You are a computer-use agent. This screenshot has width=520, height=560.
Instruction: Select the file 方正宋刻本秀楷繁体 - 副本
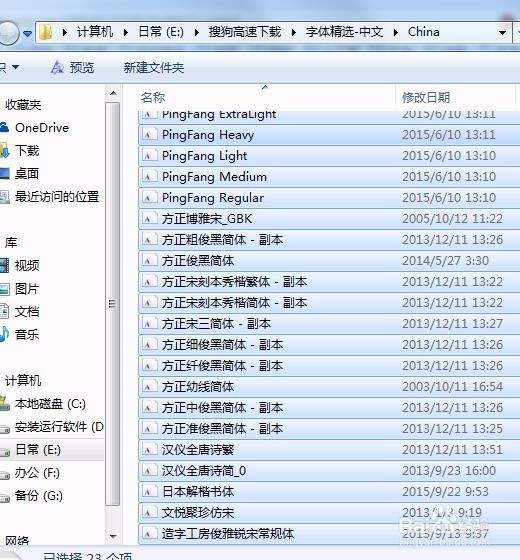click(329, 282)
